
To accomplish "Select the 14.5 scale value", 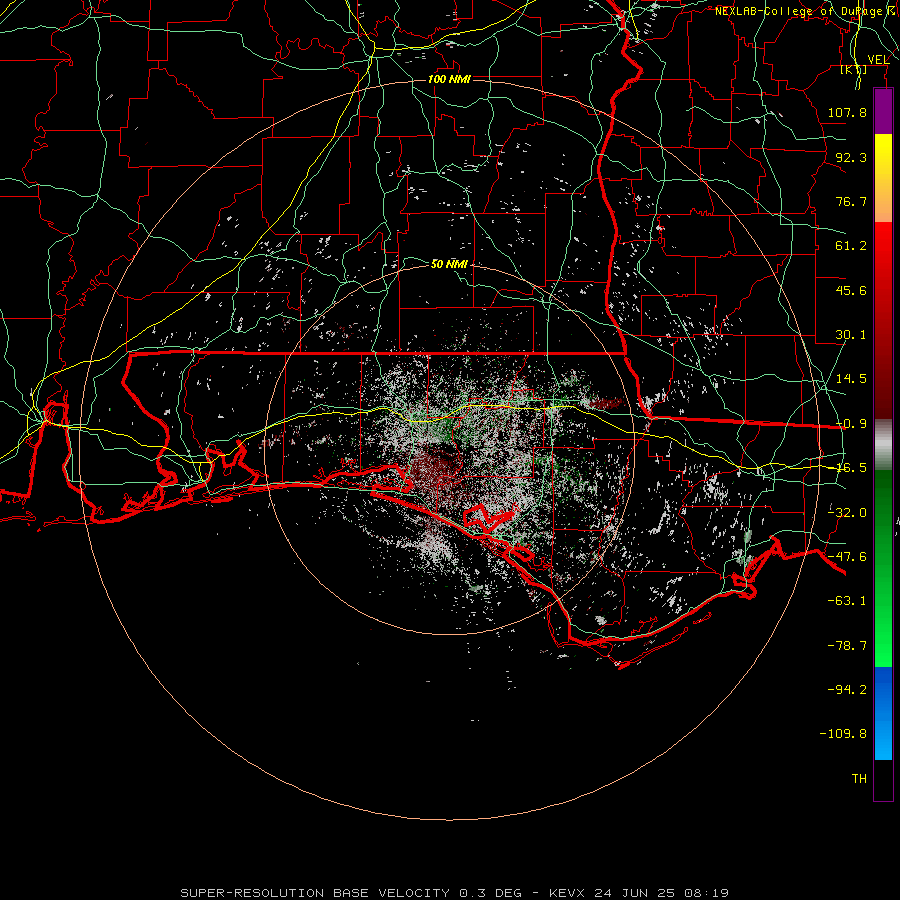I will click(851, 379).
